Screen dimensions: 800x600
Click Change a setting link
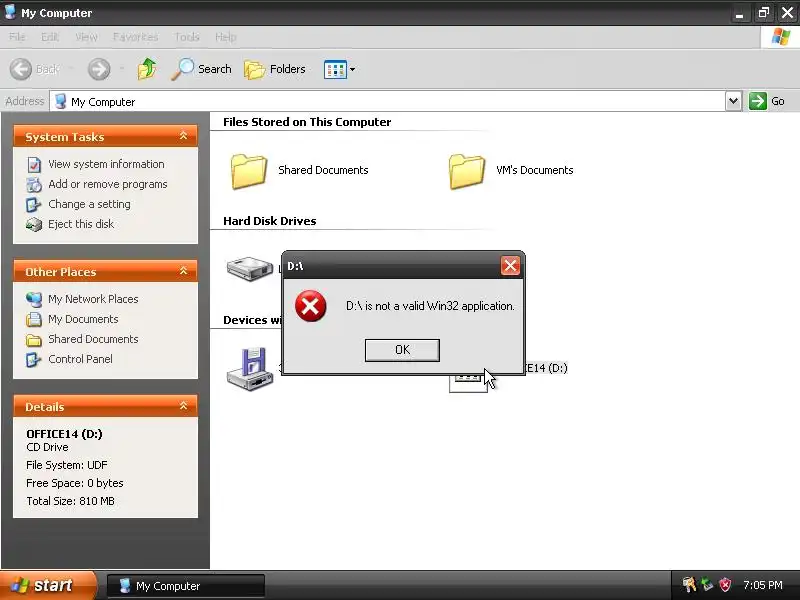[x=89, y=204]
